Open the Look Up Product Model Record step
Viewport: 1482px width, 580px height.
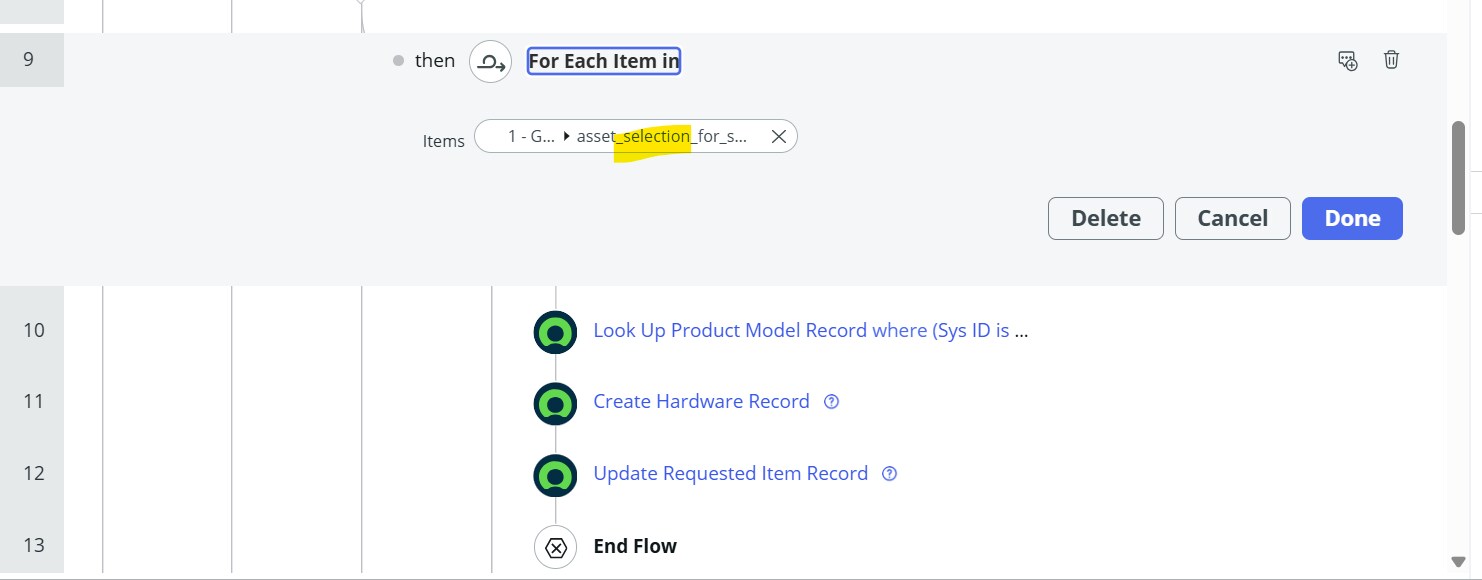click(x=811, y=330)
